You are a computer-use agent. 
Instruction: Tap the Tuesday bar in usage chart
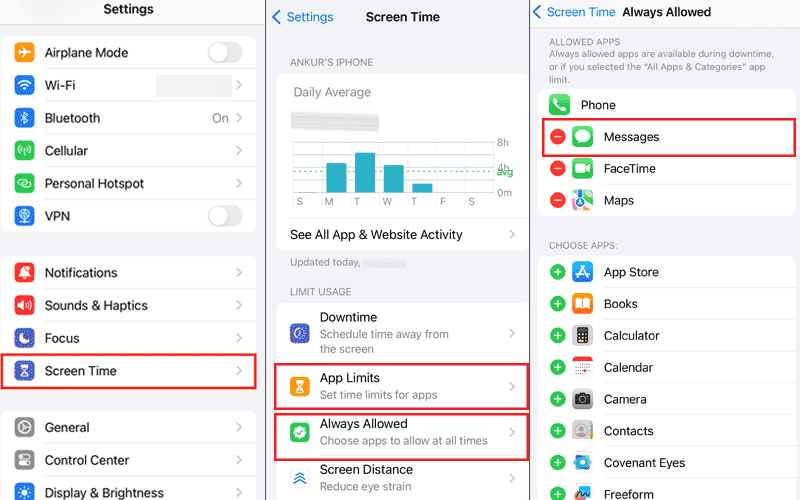pyautogui.click(x=365, y=172)
